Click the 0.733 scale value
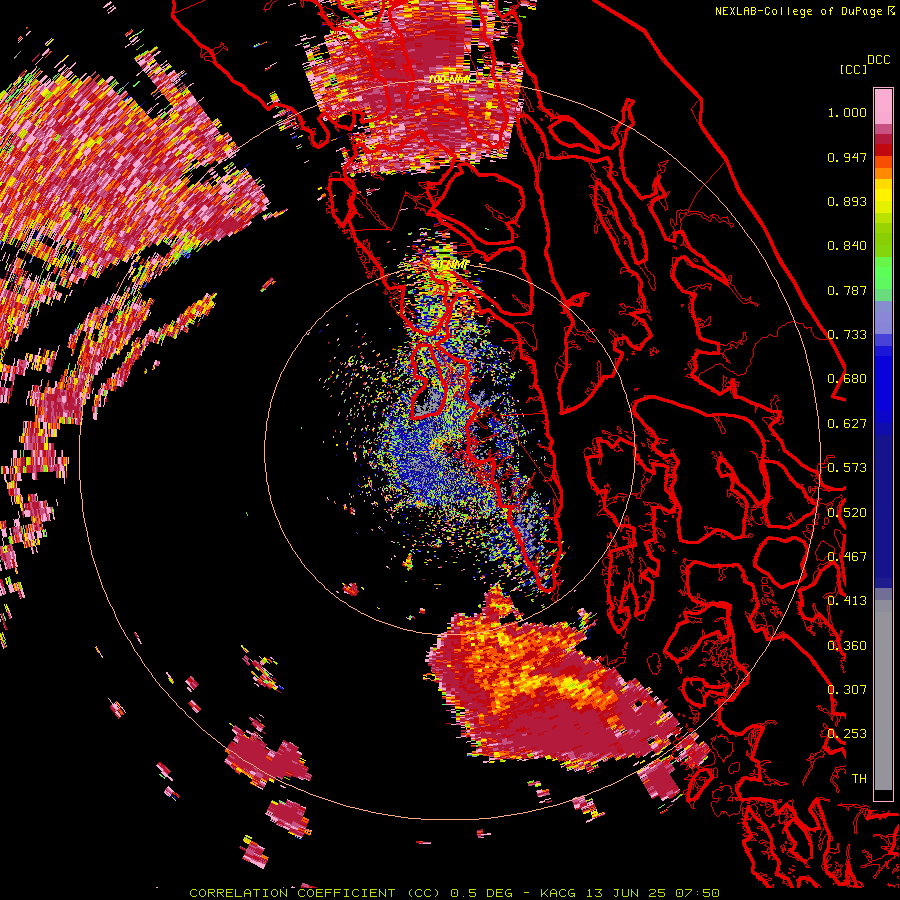The width and height of the screenshot is (900, 900). (x=847, y=335)
